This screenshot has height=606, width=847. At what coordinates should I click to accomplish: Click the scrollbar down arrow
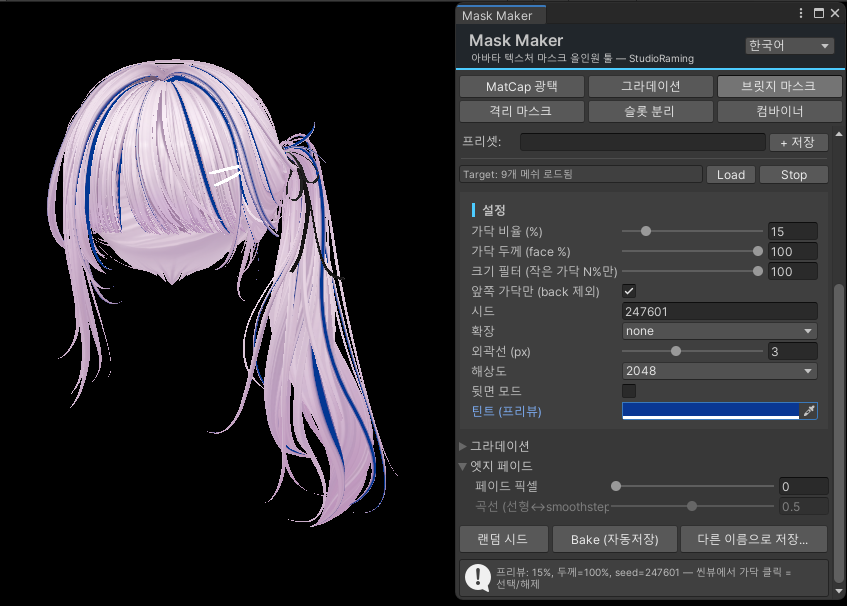838,591
